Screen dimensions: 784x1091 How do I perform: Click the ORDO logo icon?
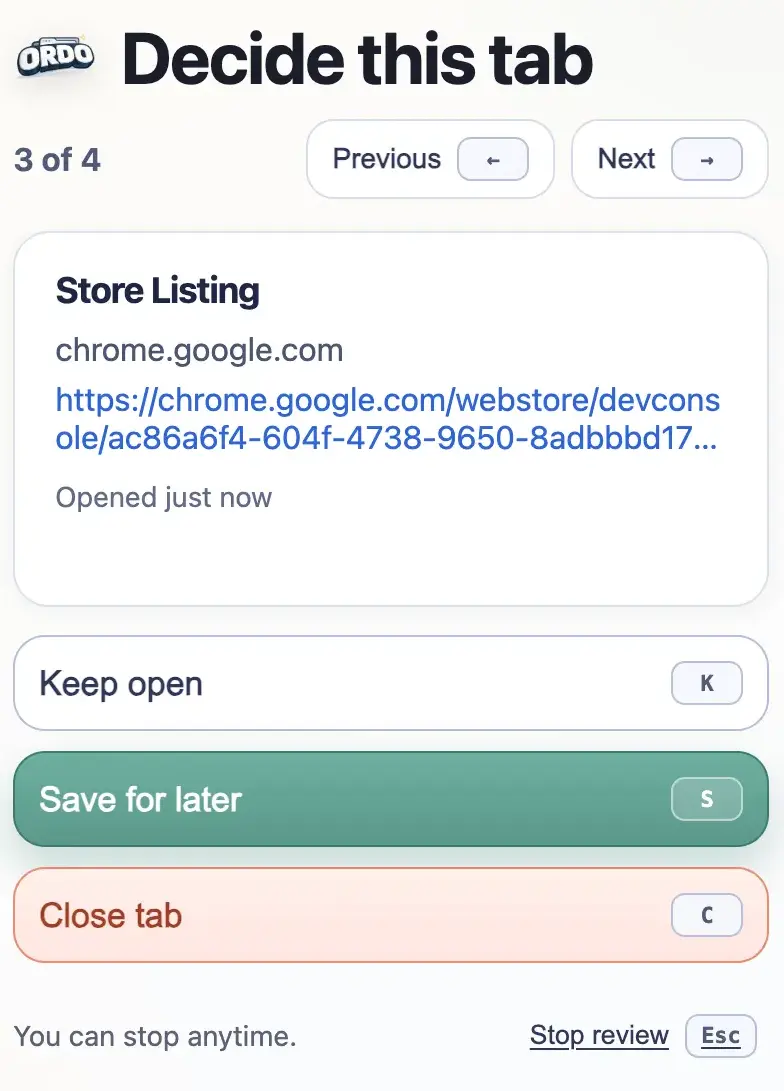pos(55,58)
